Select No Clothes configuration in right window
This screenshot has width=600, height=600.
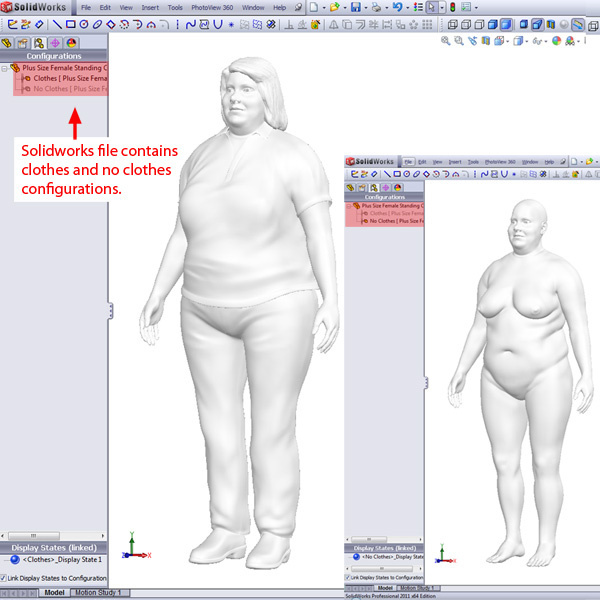(395, 221)
